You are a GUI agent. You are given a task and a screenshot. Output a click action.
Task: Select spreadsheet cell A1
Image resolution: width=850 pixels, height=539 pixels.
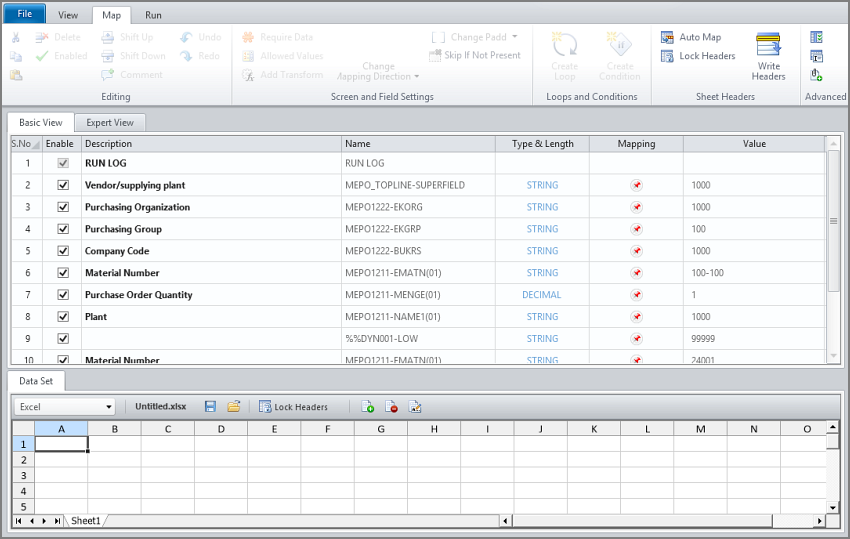coord(61,444)
